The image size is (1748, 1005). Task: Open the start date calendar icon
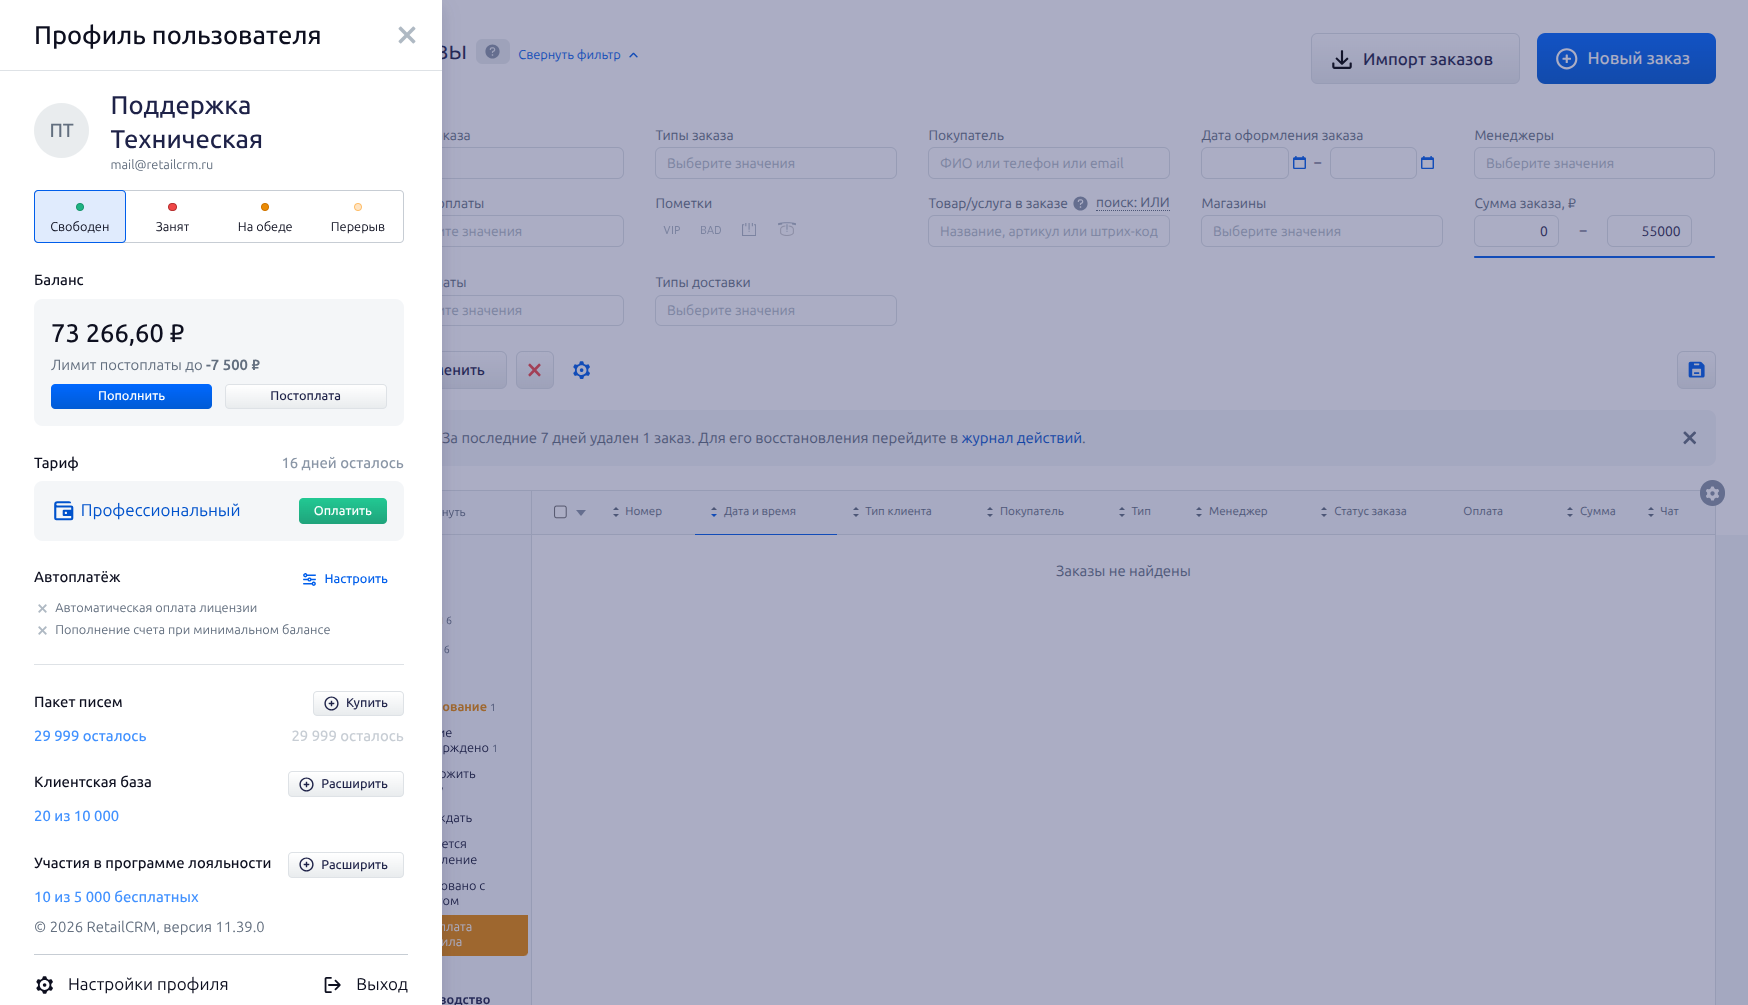click(x=1300, y=163)
